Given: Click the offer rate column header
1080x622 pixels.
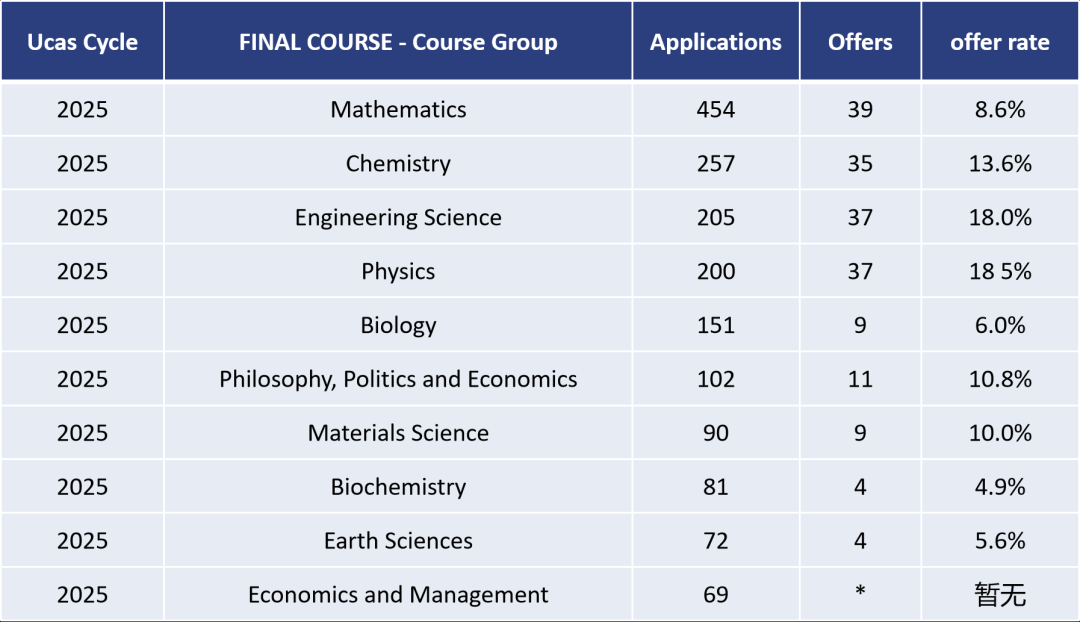Looking at the screenshot, I should coord(1000,42).
